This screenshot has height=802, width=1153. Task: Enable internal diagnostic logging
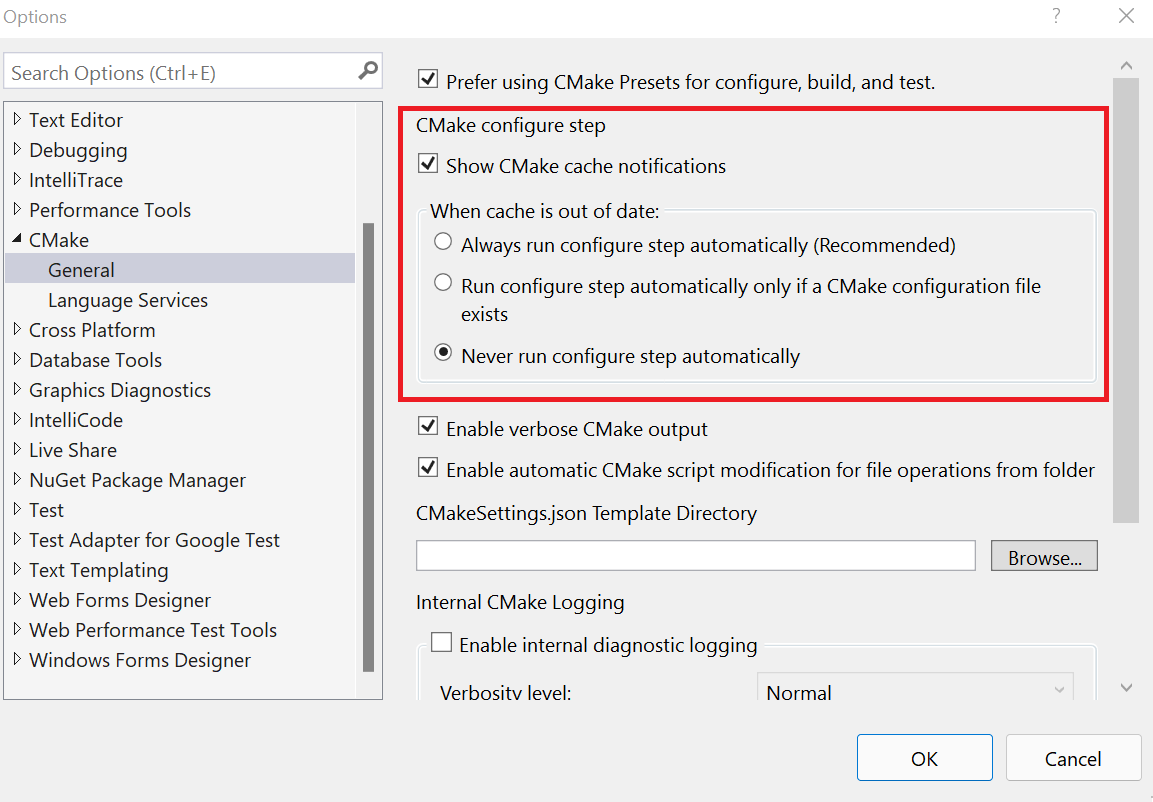tap(441, 641)
